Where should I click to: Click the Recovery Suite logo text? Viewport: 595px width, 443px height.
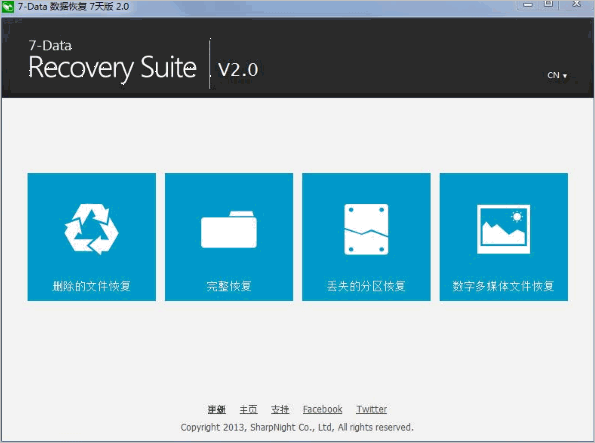coord(112,68)
